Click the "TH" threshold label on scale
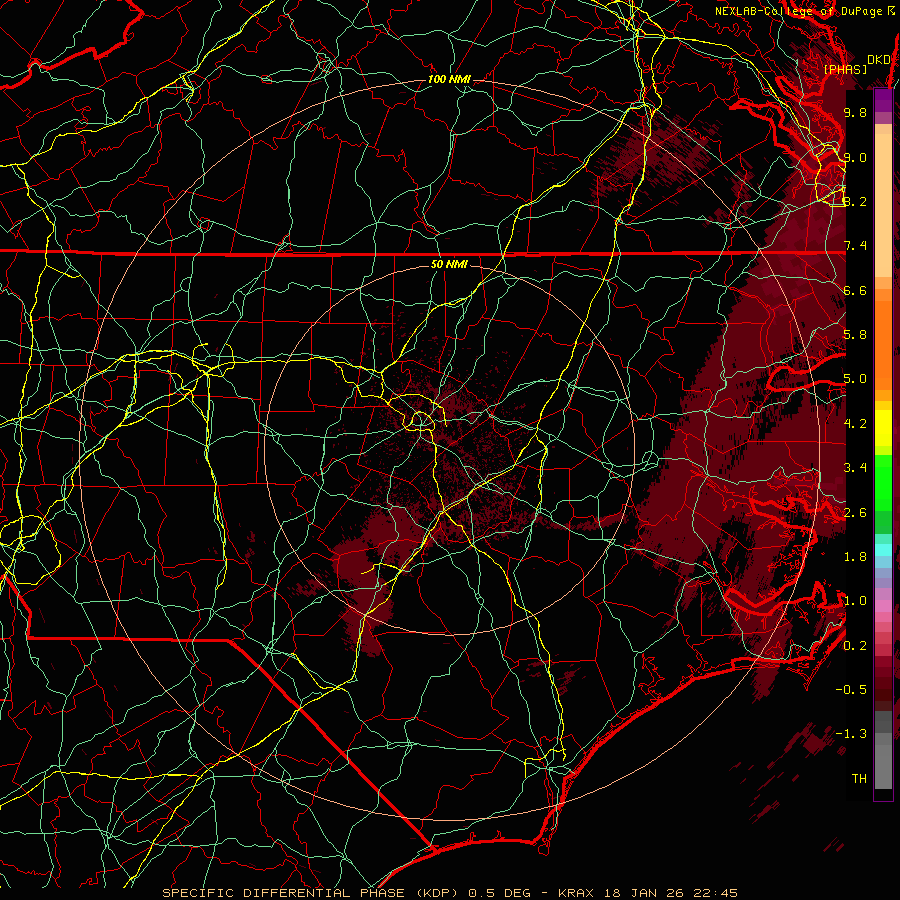Screen dimensions: 900x900 [x=859, y=779]
